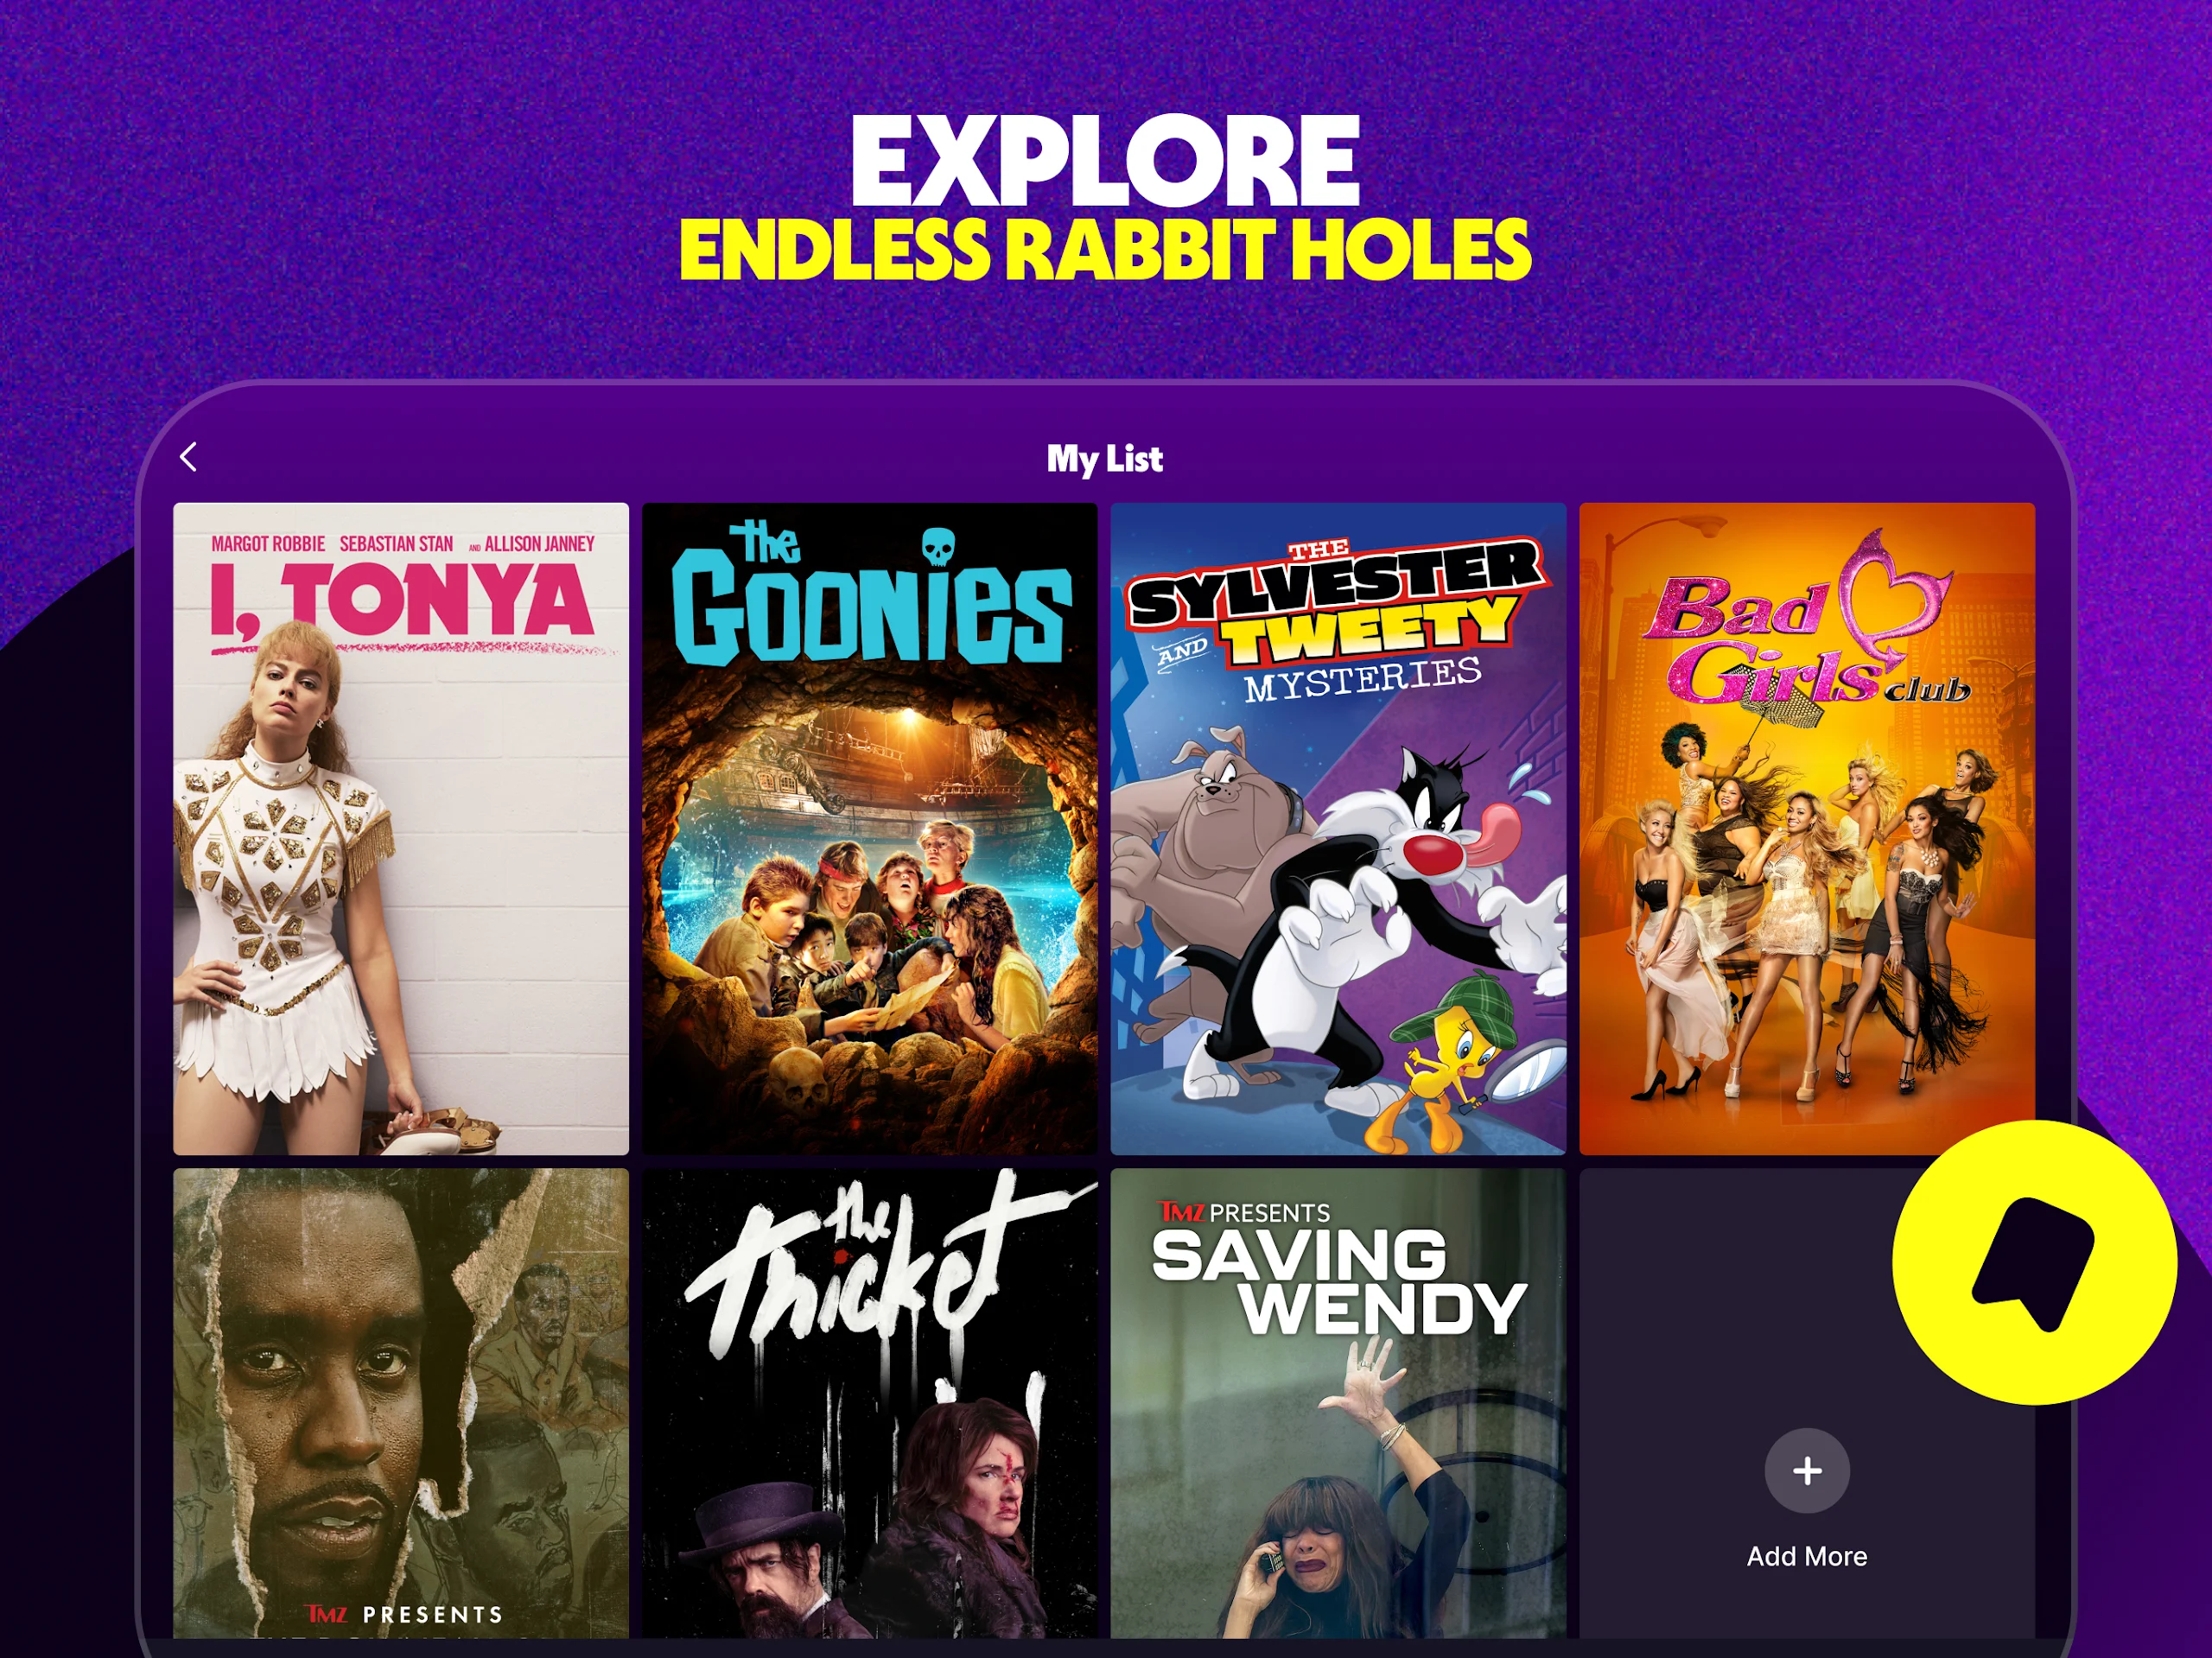The width and height of the screenshot is (2212, 1658).
Task: Open the TMZ Presents Saving Wendy poster
Action: tap(1338, 1403)
